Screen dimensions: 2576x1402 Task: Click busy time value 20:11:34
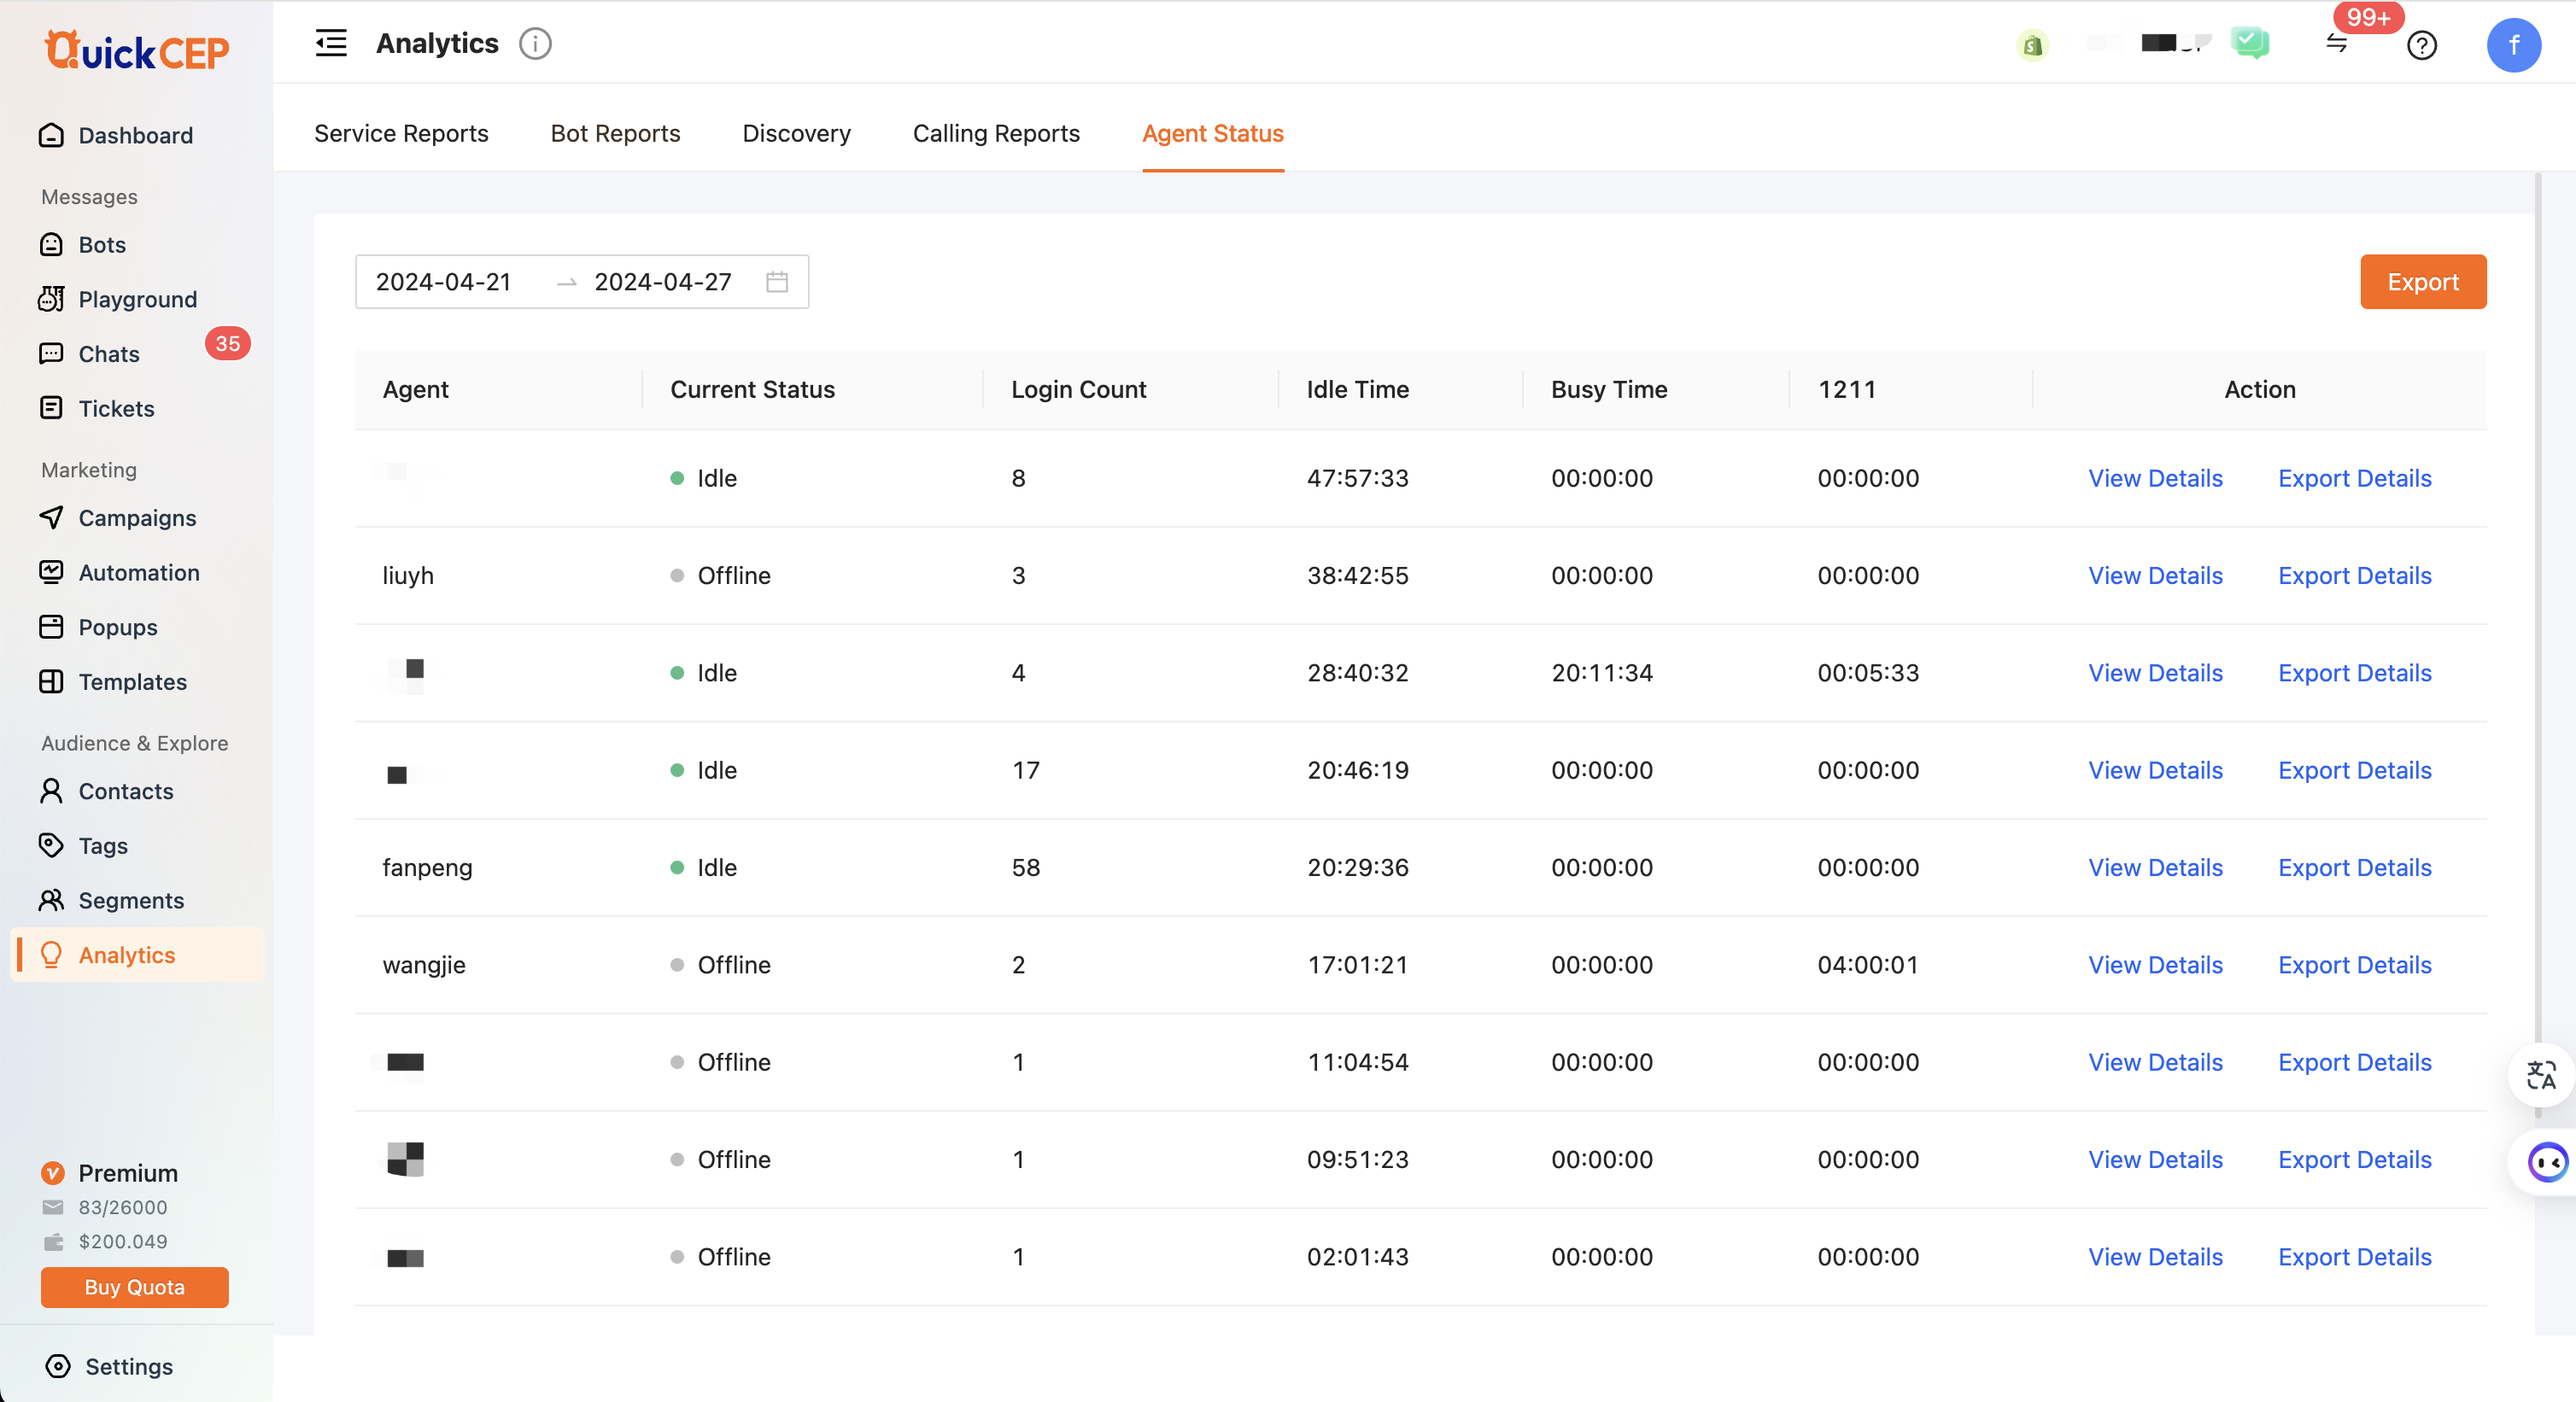pyautogui.click(x=1601, y=673)
